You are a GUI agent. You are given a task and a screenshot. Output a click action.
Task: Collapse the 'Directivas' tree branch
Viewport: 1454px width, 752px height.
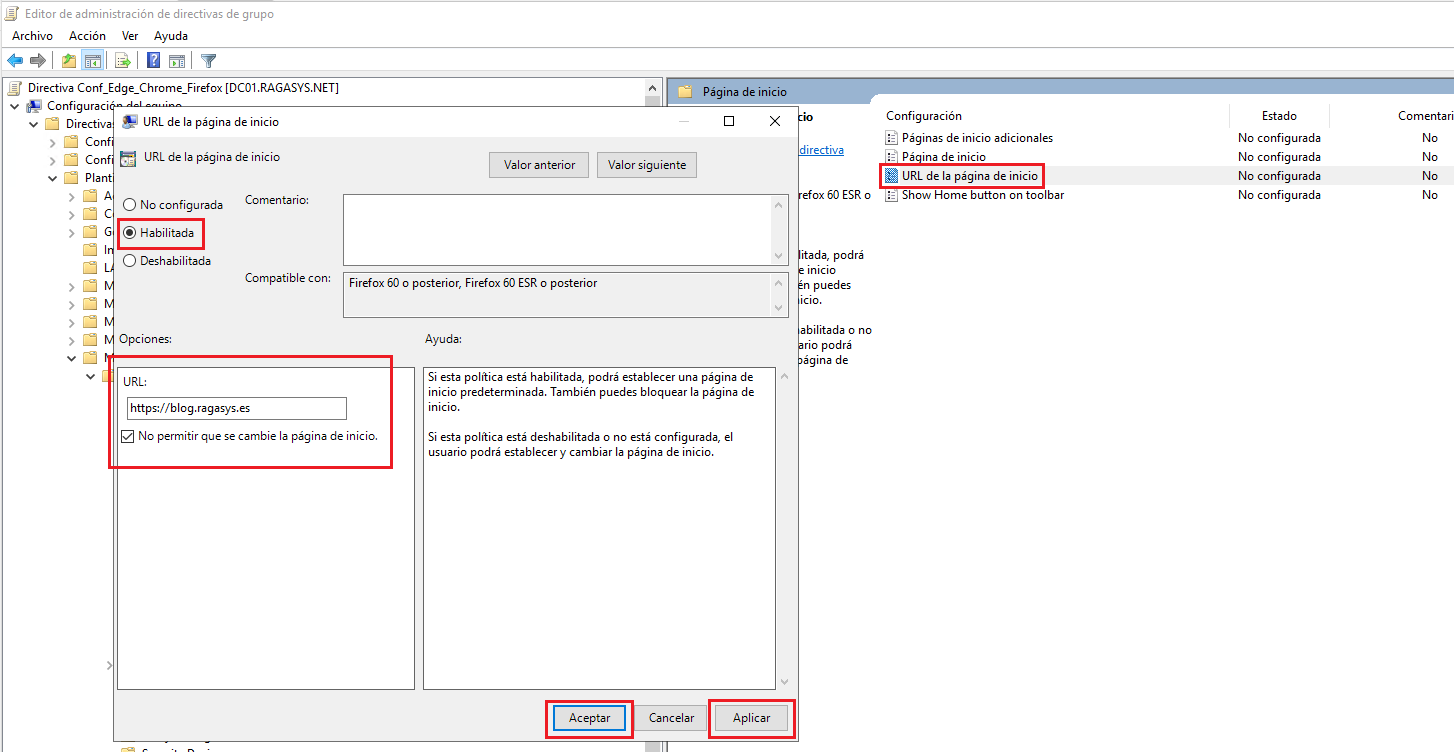pyautogui.click(x=32, y=123)
